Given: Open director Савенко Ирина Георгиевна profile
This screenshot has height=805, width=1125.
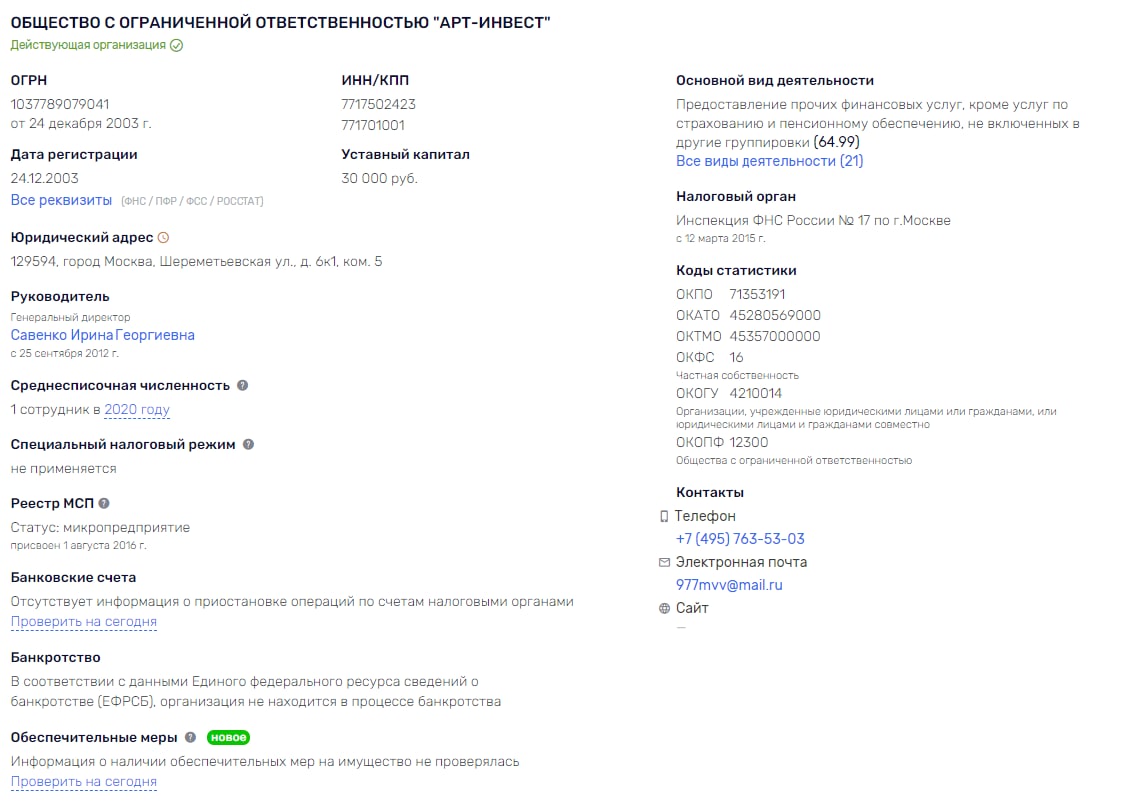Looking at the screenshot, I should click(x=103, y=335).
